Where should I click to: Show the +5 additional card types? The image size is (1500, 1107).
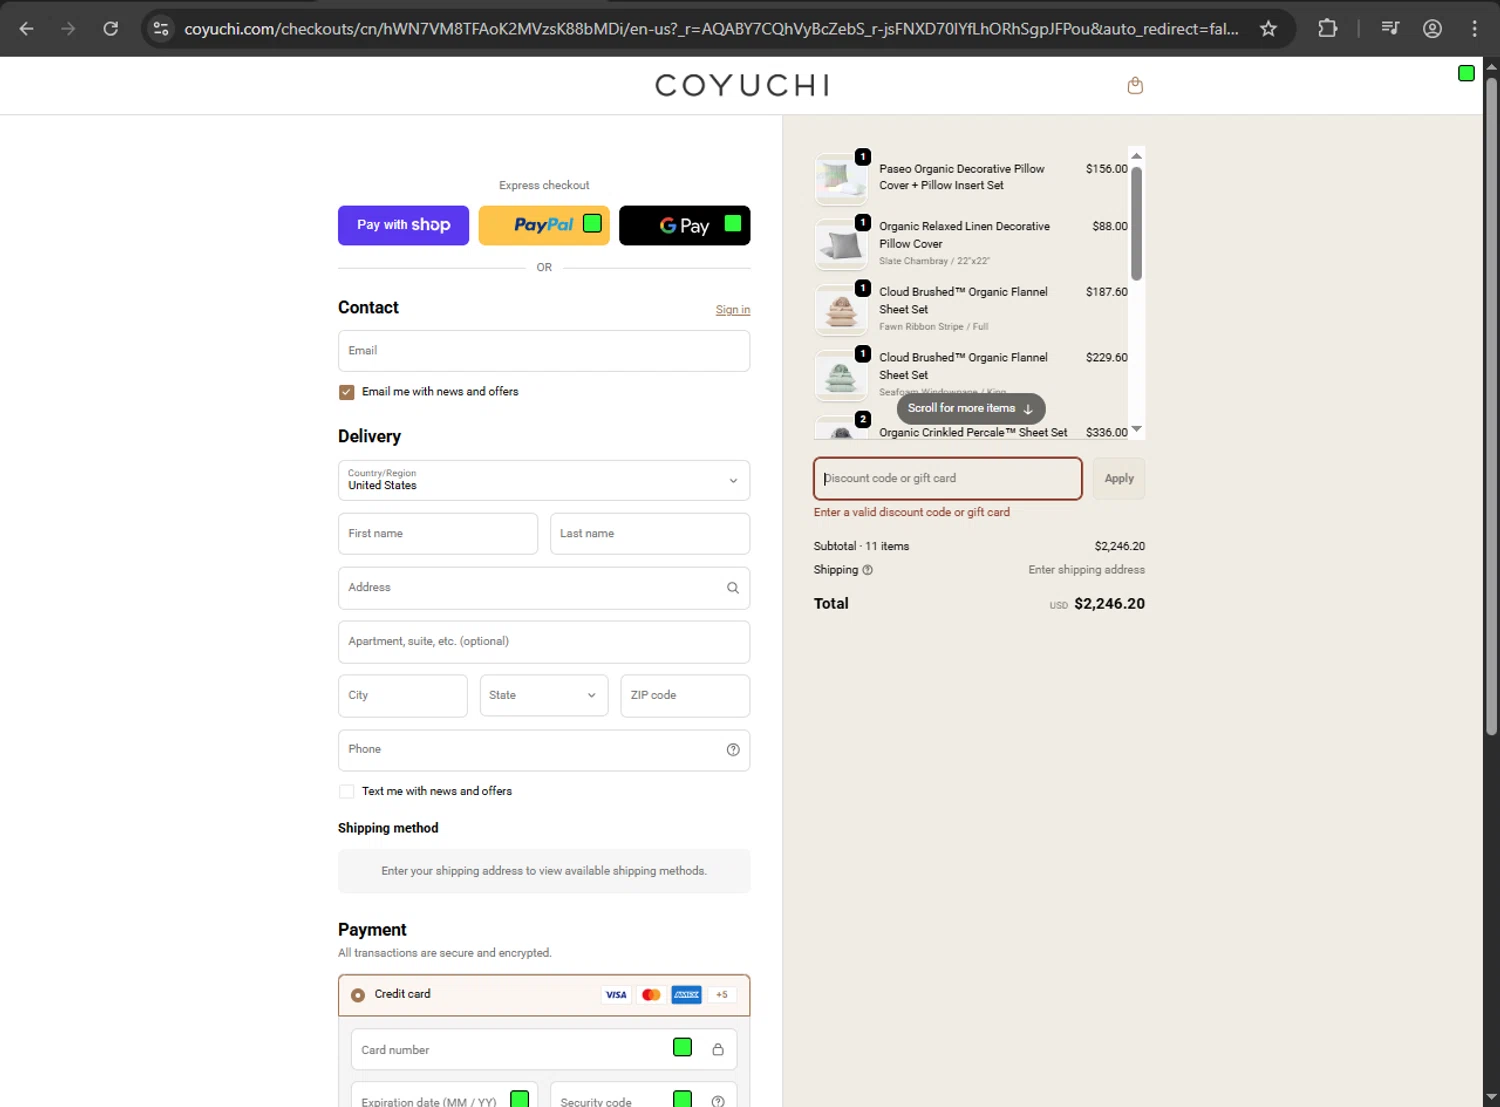722,994
